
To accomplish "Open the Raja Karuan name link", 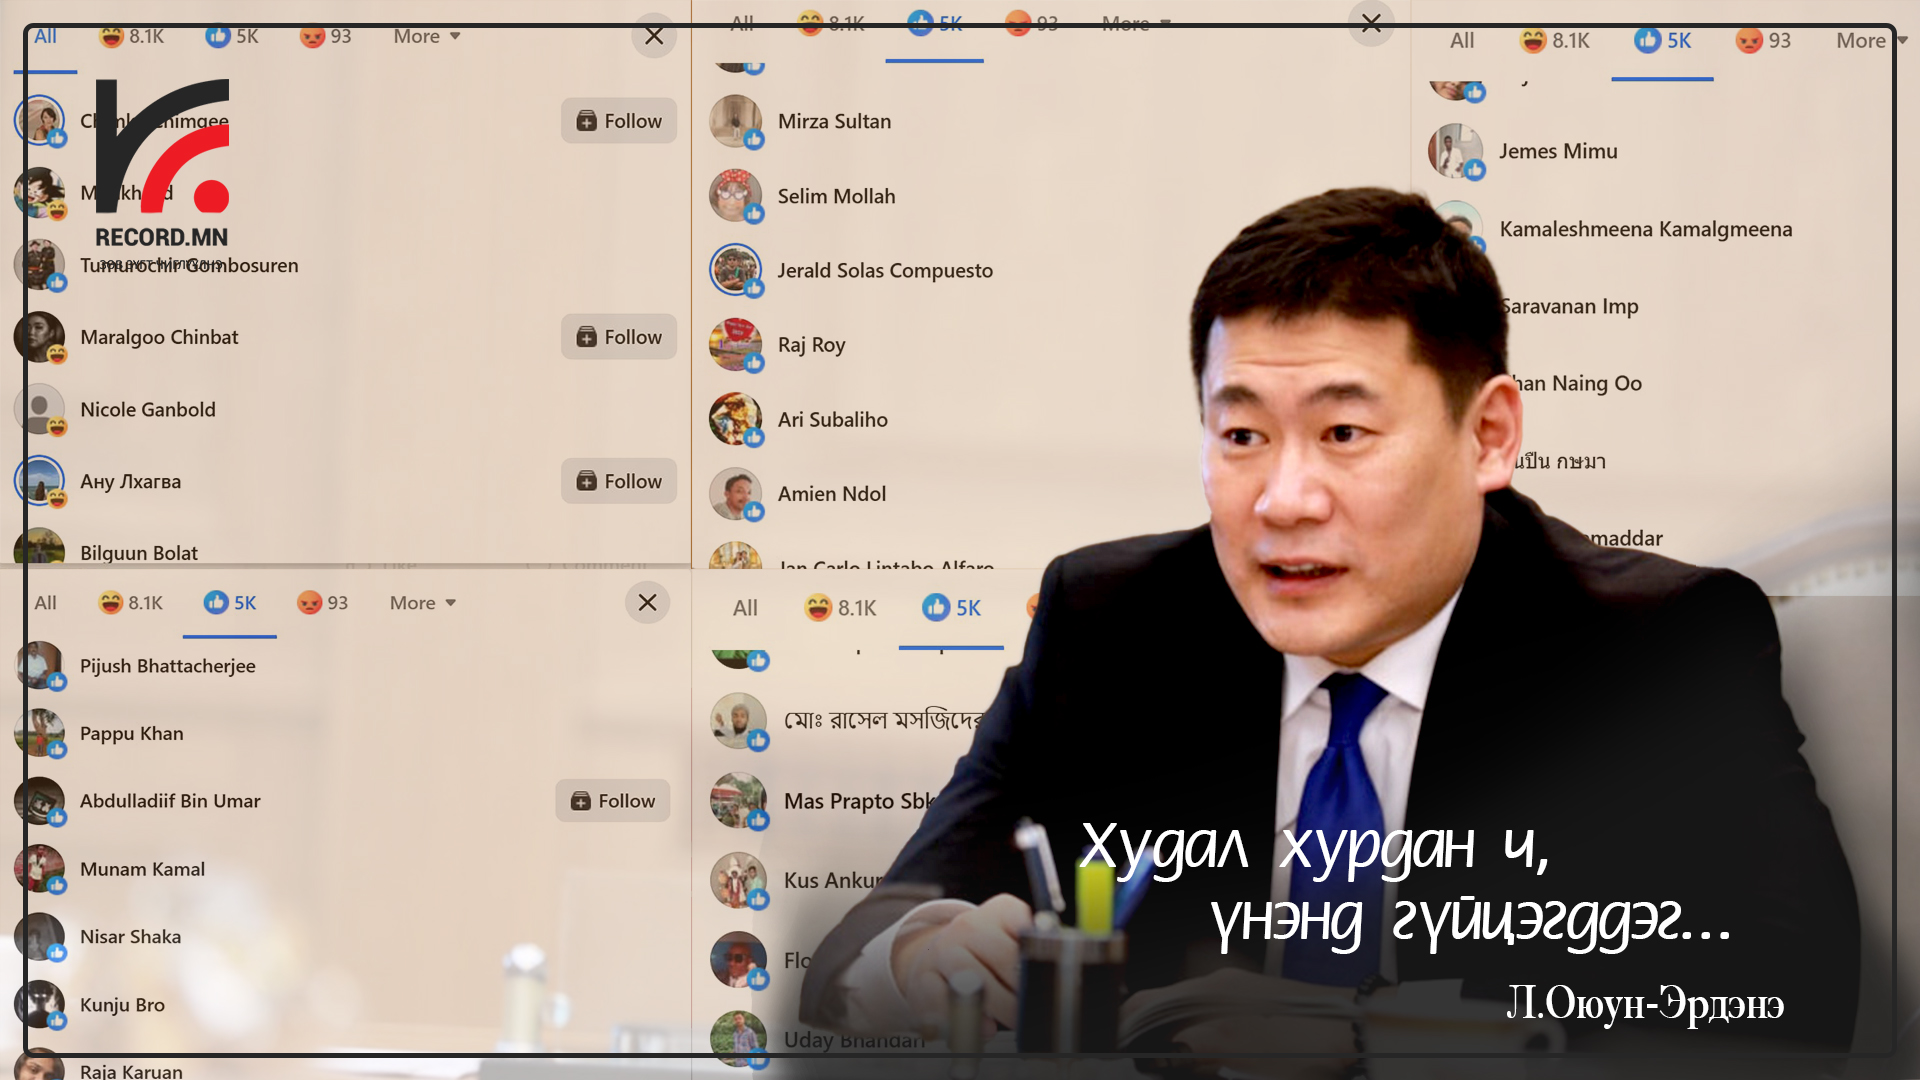I will pos(131,1070).
